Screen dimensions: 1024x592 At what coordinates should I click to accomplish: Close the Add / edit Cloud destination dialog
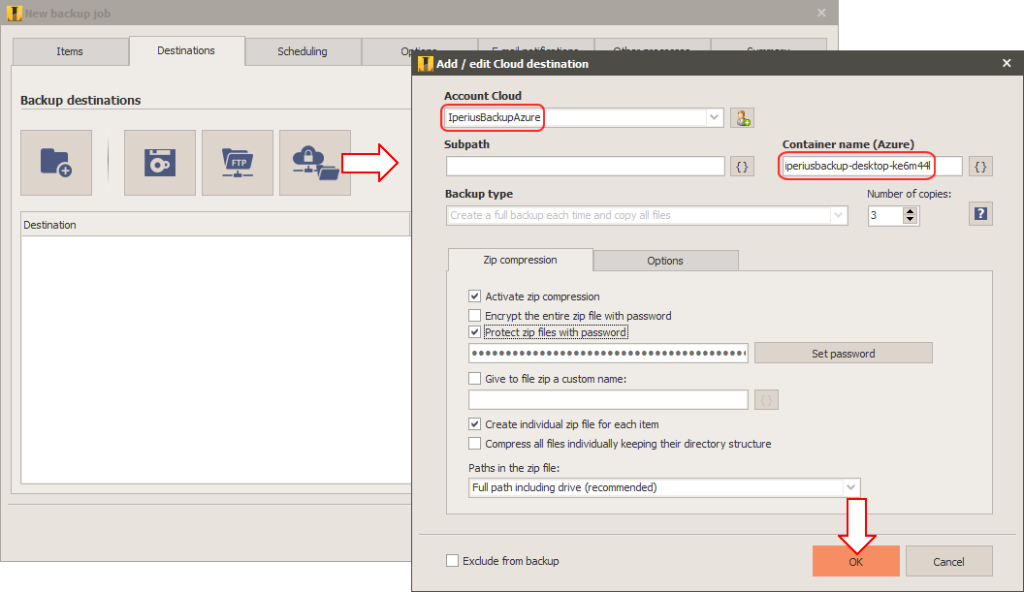pos(1006,63)
